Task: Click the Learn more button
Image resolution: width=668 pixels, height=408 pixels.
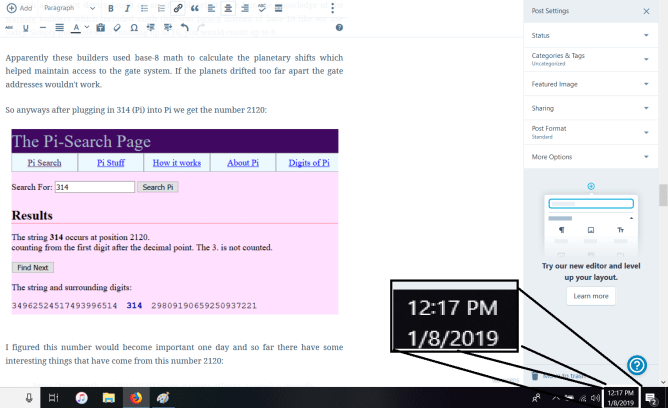Action: pos(589,296)
